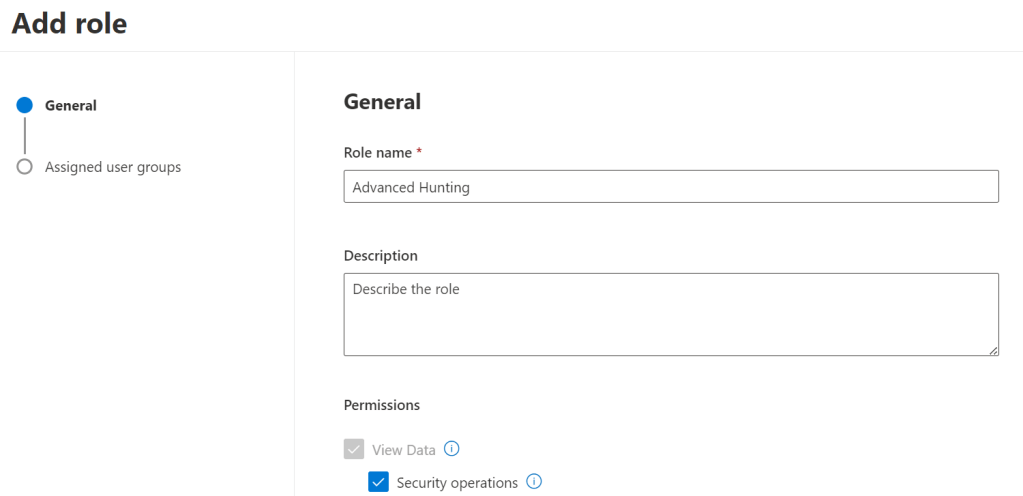Open the Assigned user groups step
1023x496 pixels.
(x=113, y=167)
